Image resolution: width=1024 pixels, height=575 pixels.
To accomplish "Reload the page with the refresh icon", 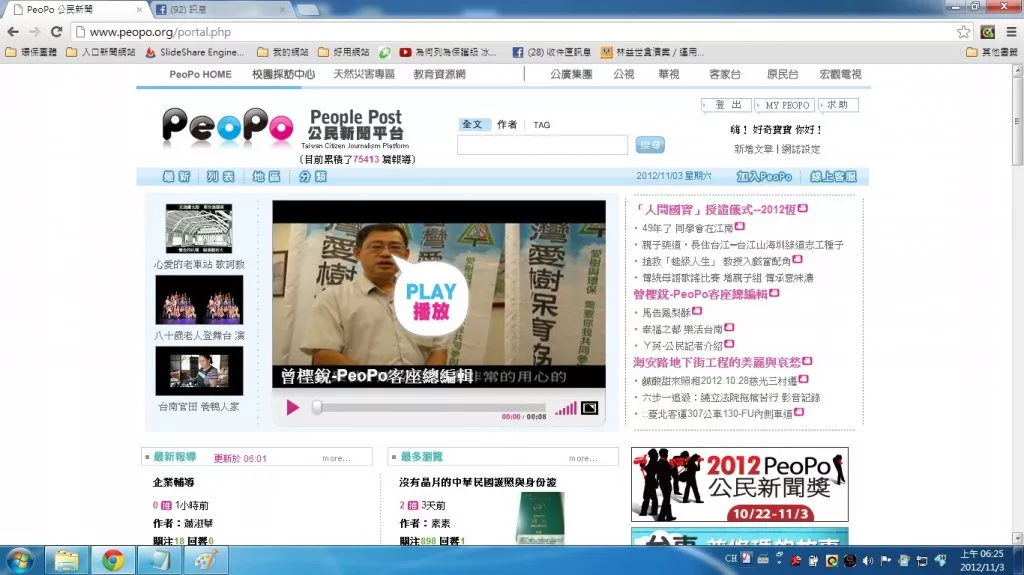I will 57,31.
